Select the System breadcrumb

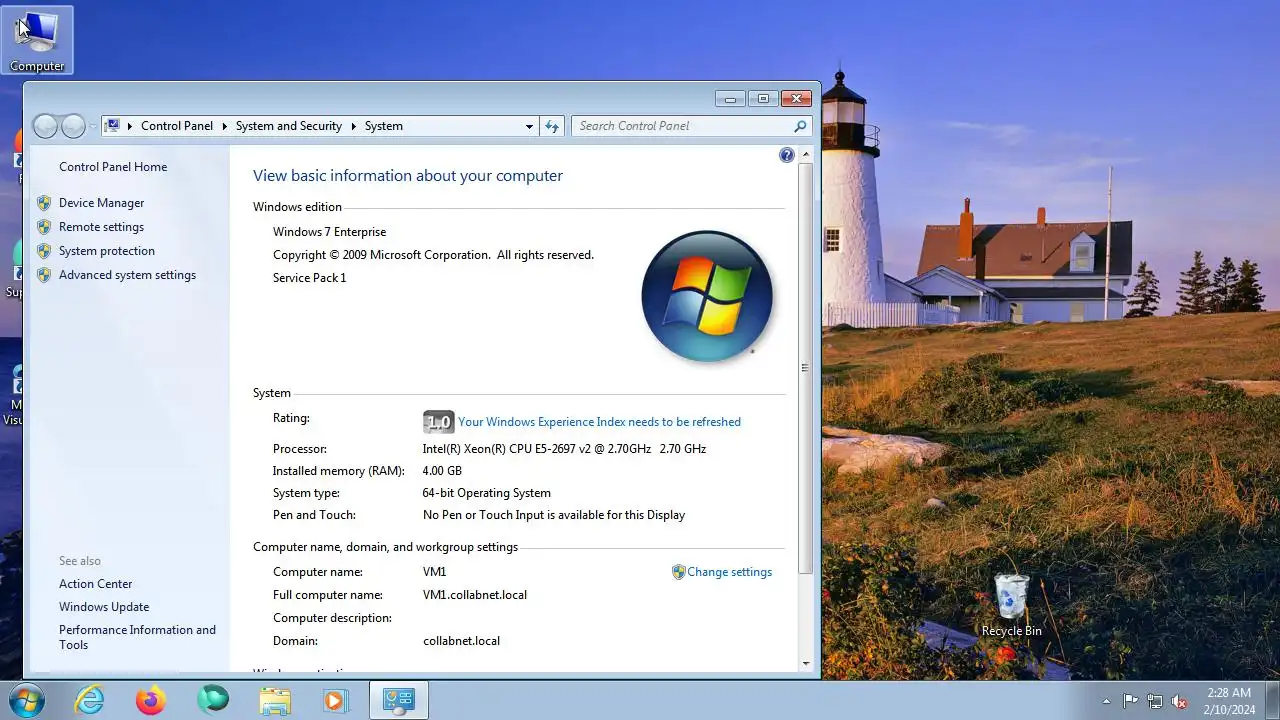tap(384, 126)
